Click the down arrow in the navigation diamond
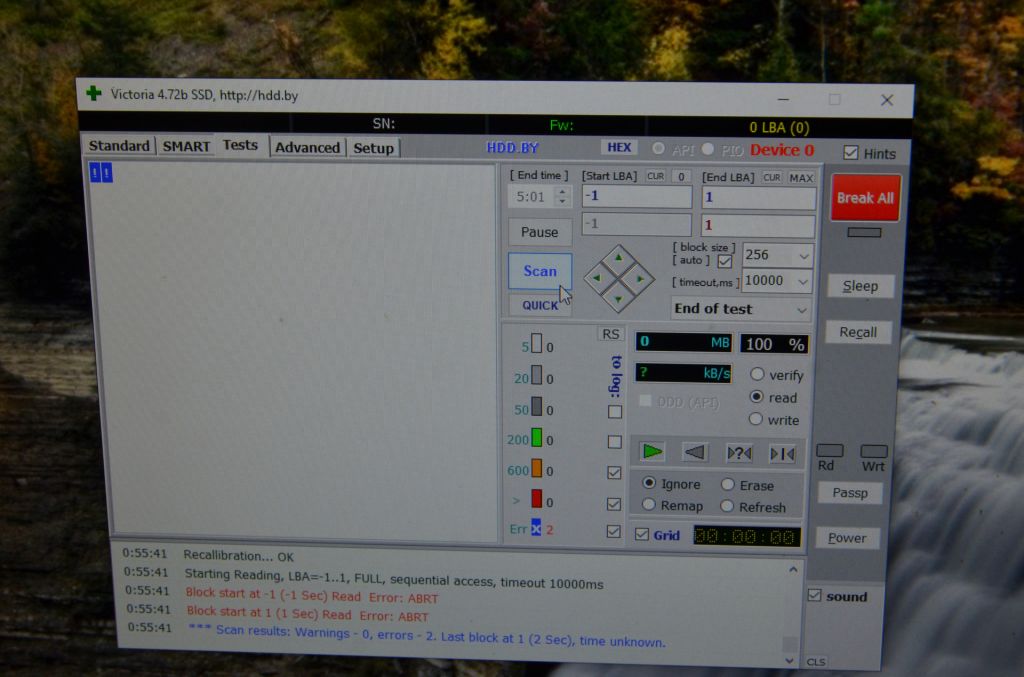Image resolution: width=1024 pixels, height=677 pixels. tap(618, 299)
